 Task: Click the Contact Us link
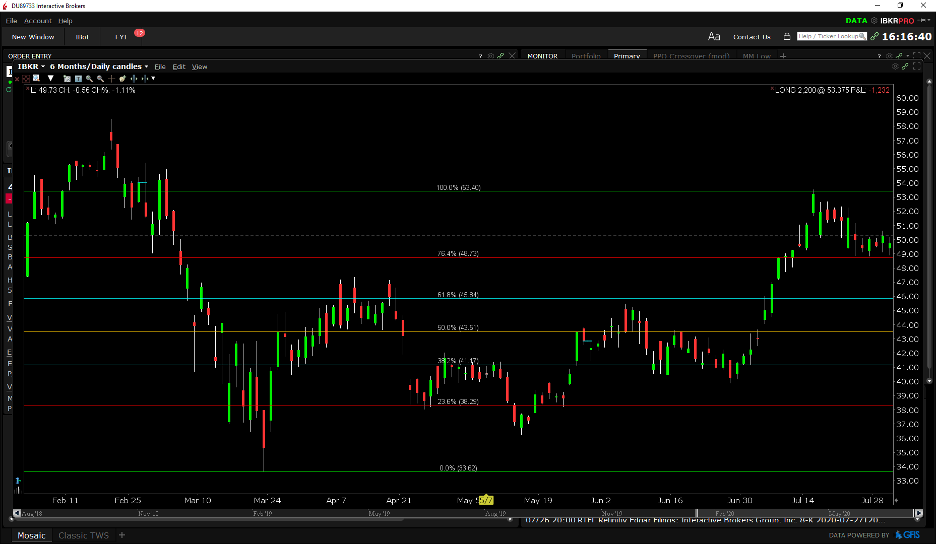(751, 36)
